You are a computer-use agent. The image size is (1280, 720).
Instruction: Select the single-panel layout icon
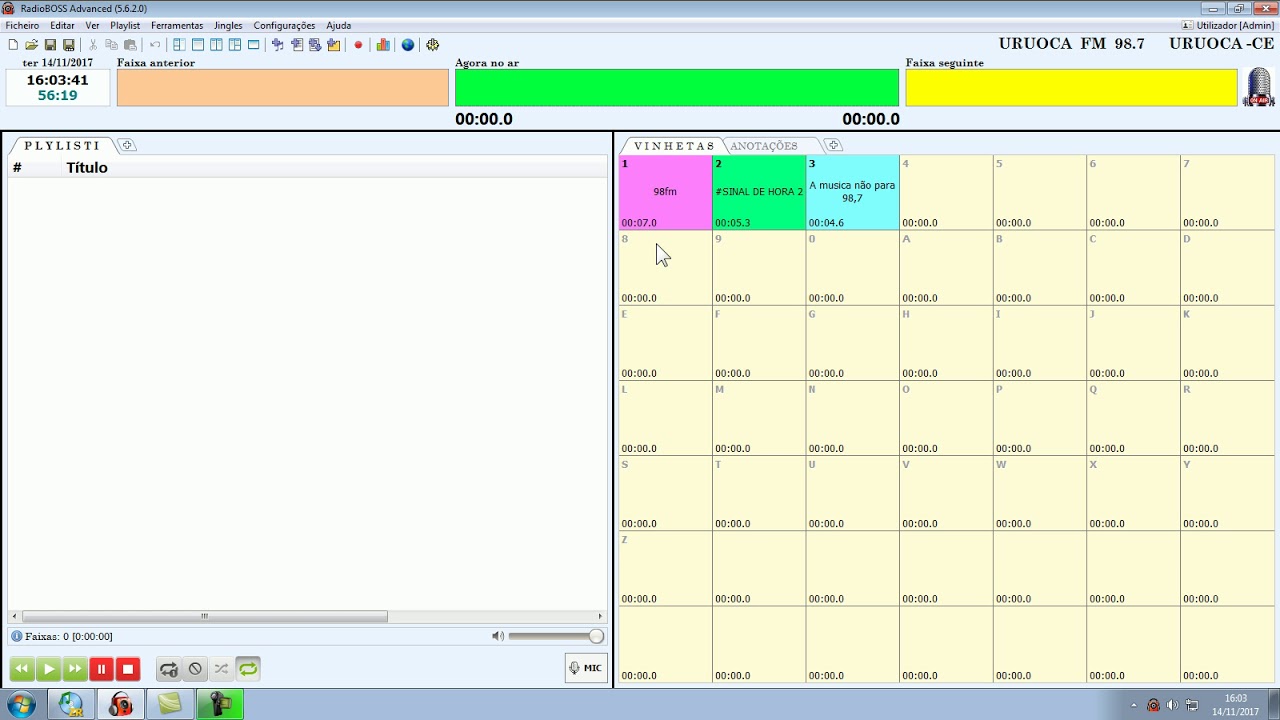tap(254, 45)
